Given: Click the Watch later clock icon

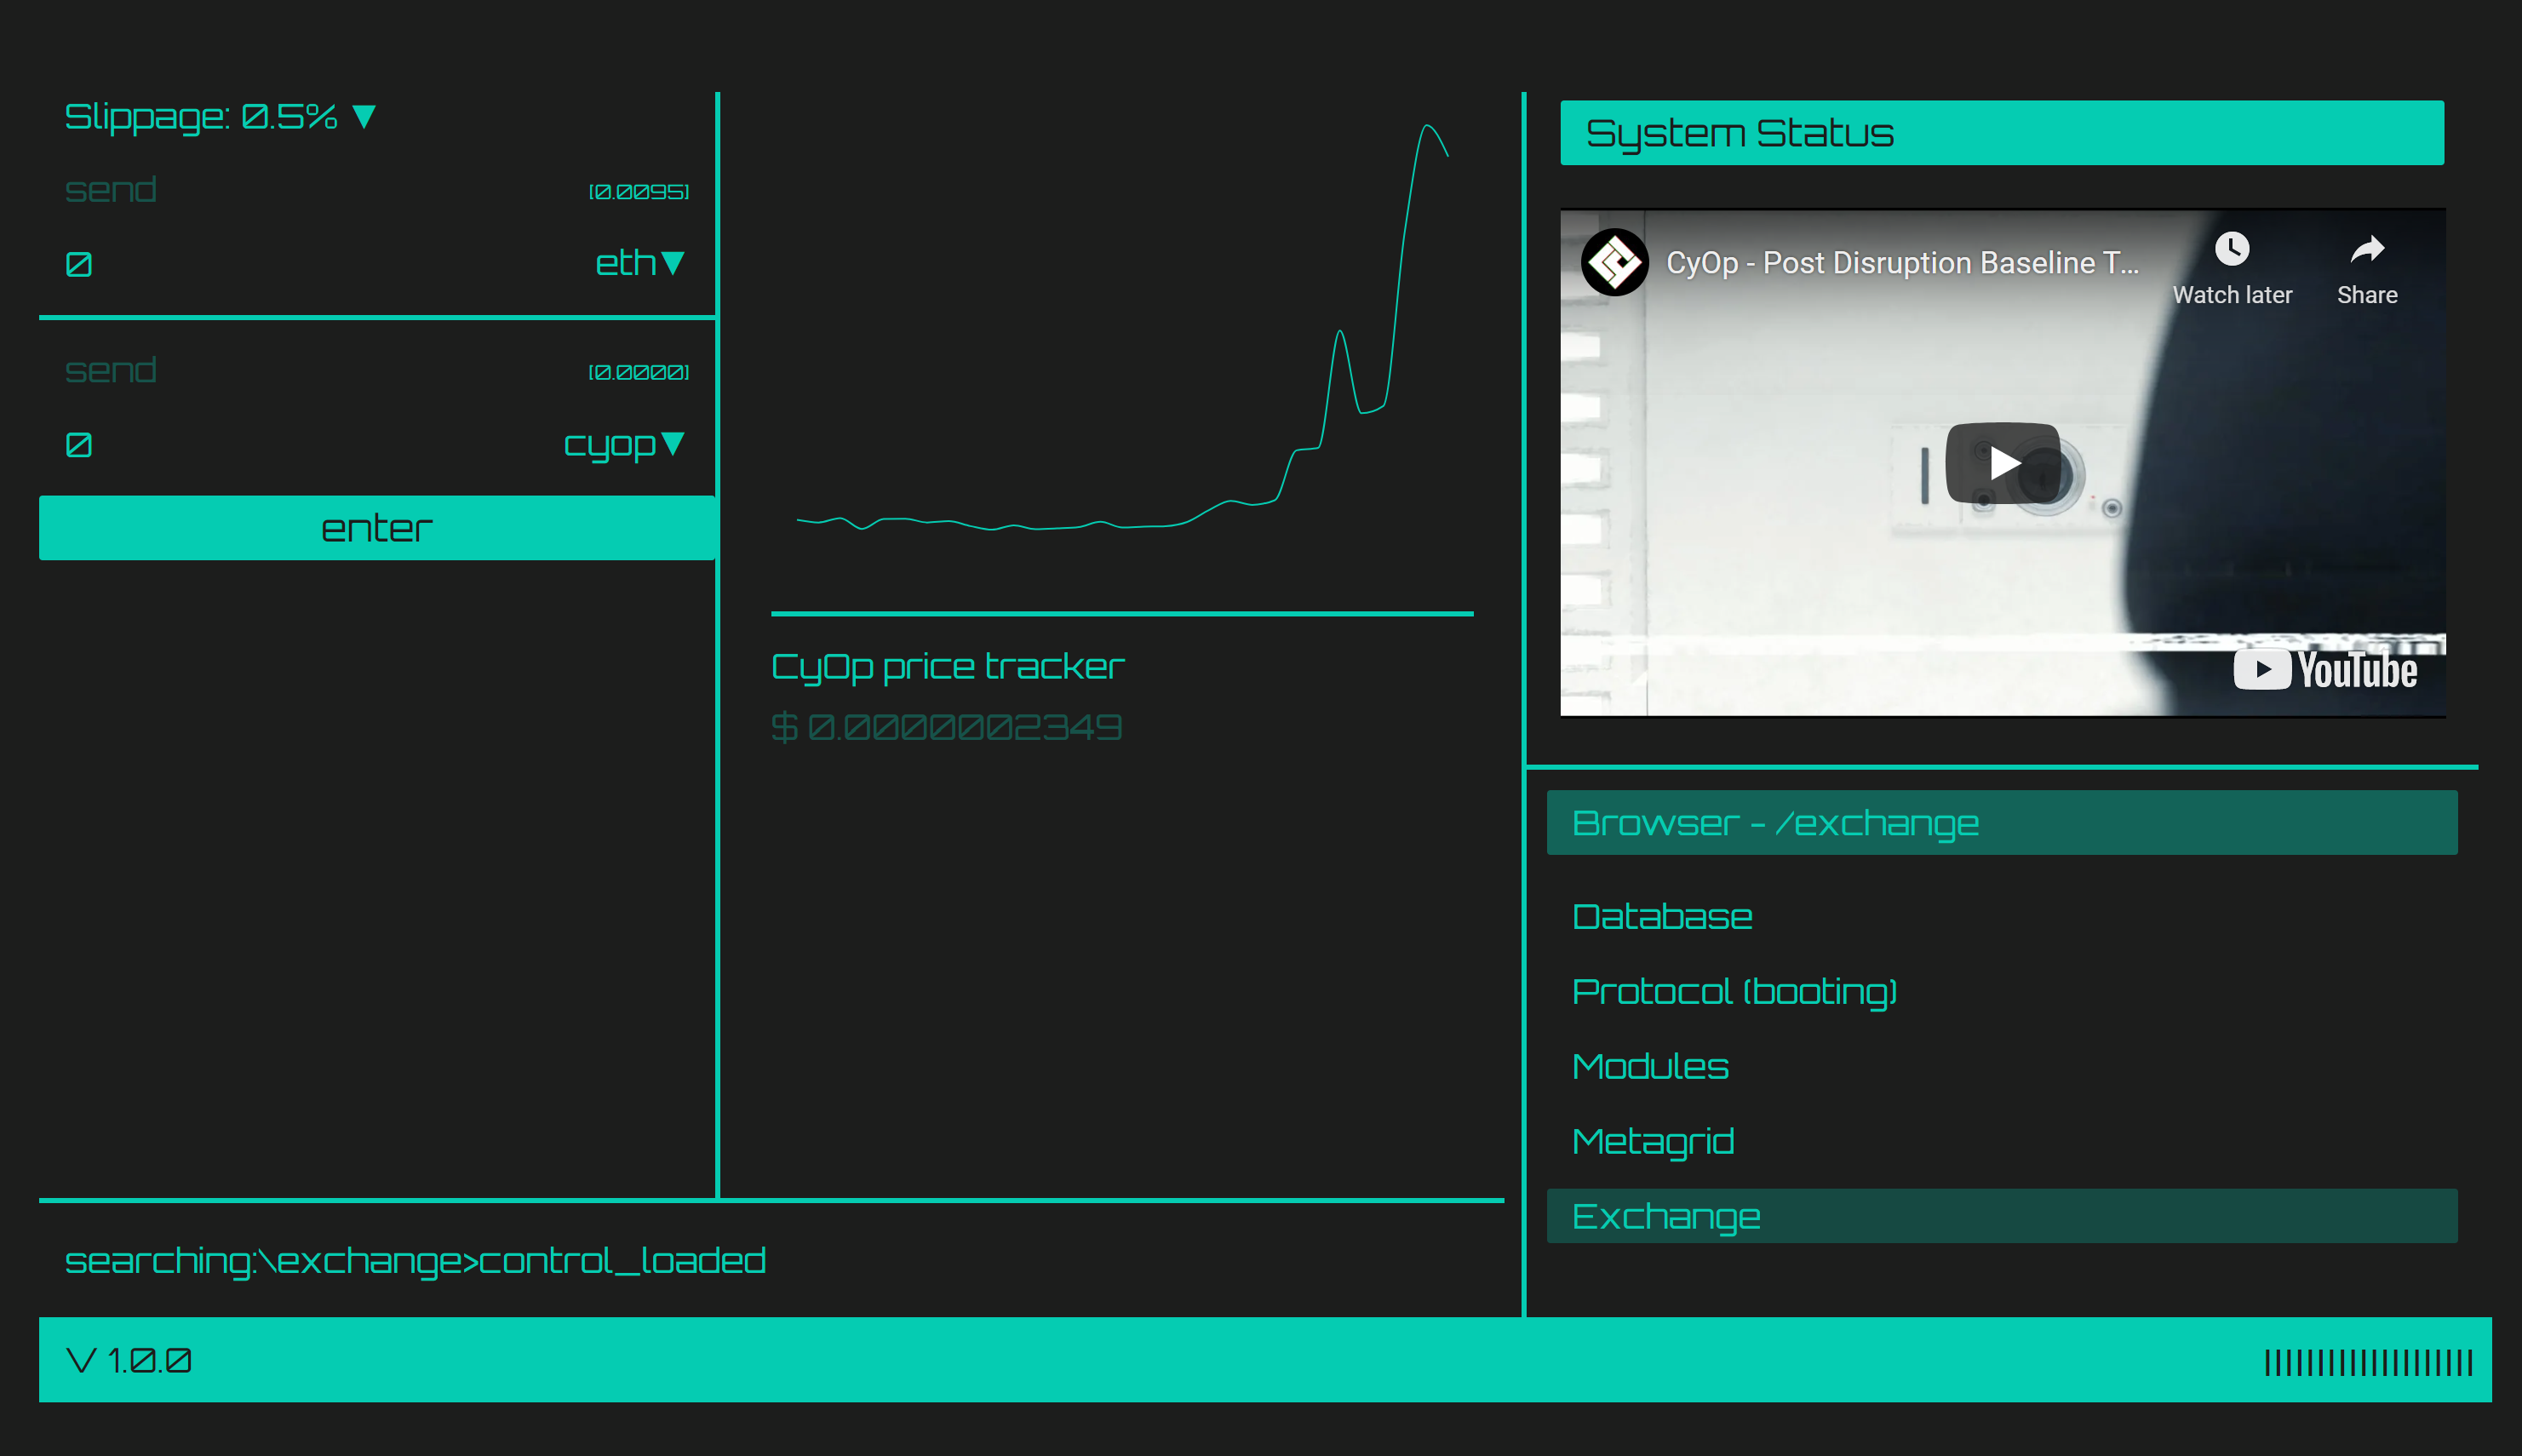Looking at the screenshot, I should pyautogui.click(x=2232, y=249).
